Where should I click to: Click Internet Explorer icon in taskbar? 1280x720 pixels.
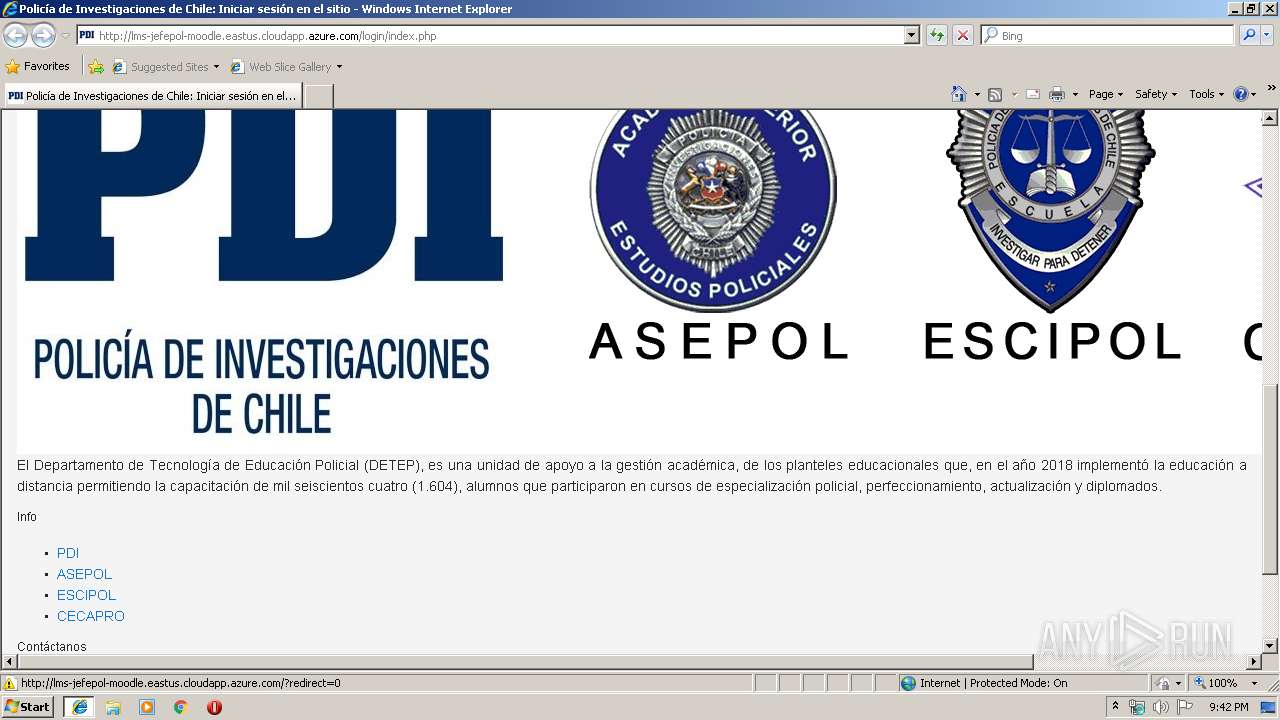[79, 707]
